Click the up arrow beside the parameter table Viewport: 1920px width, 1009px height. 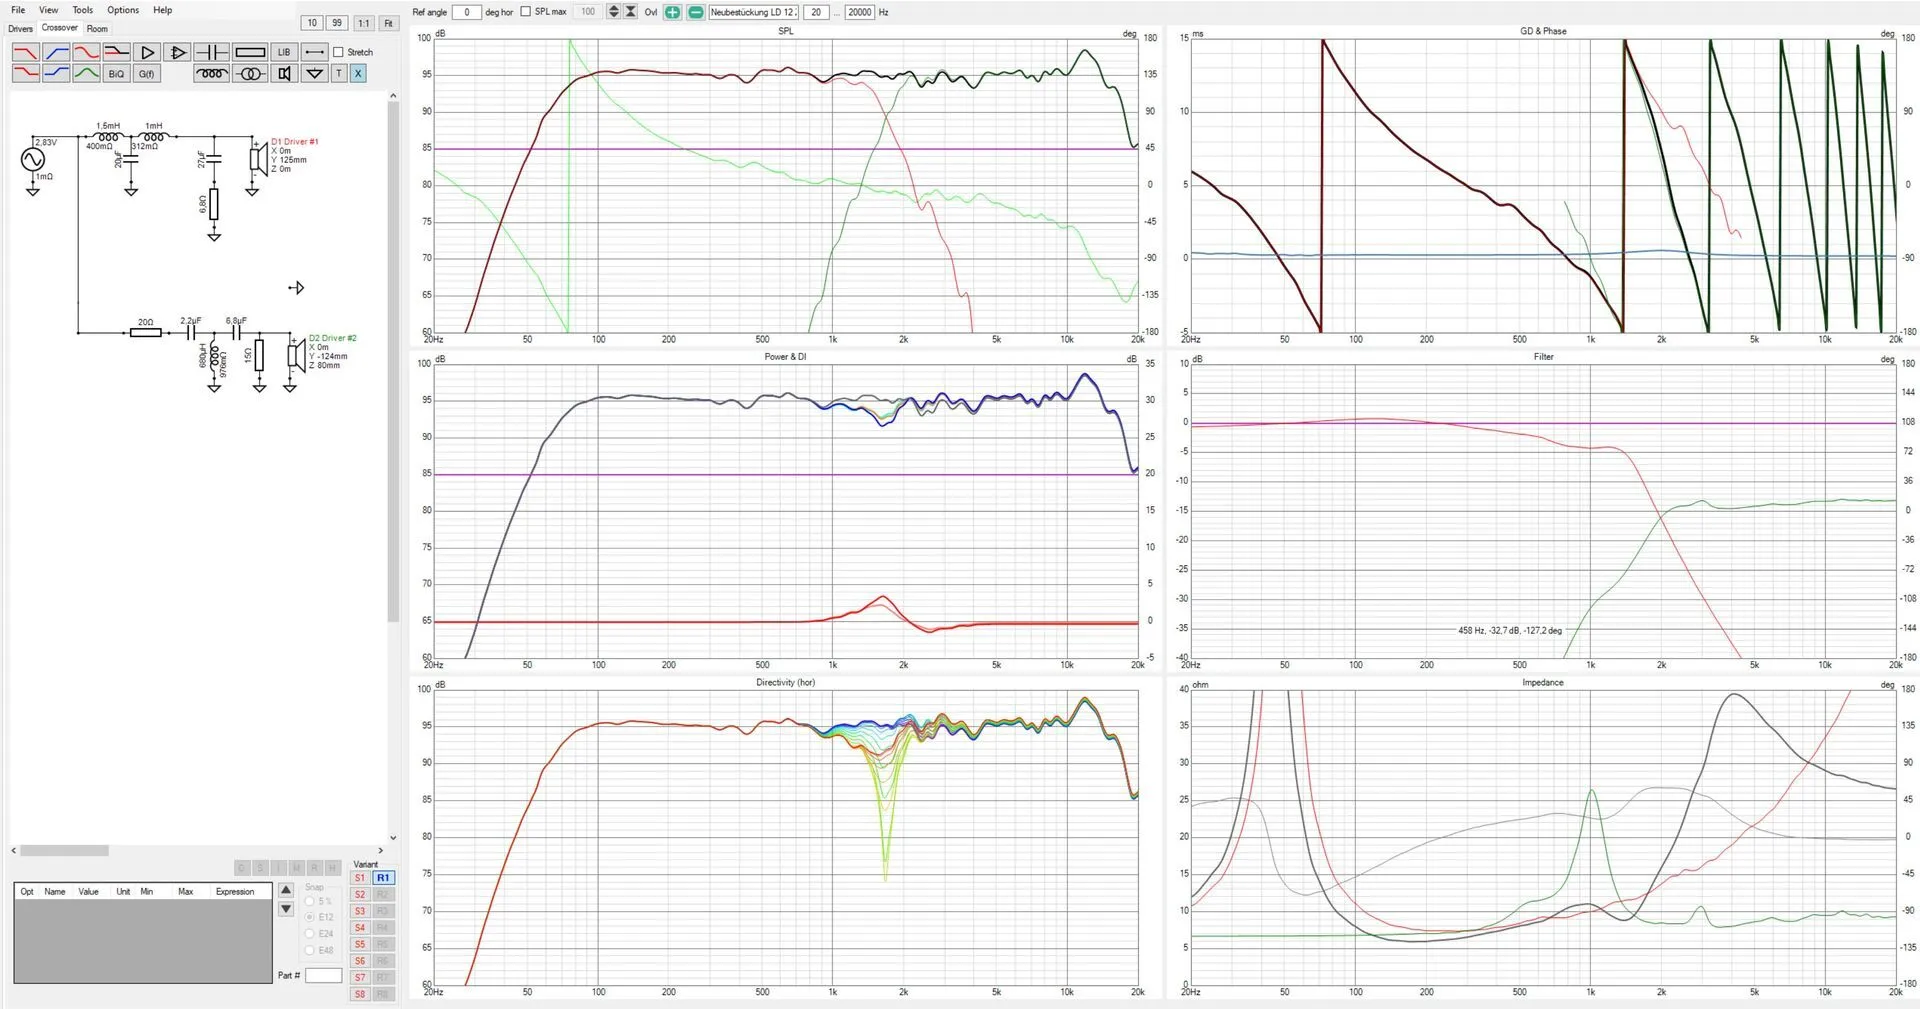click(x=286, y=890)
